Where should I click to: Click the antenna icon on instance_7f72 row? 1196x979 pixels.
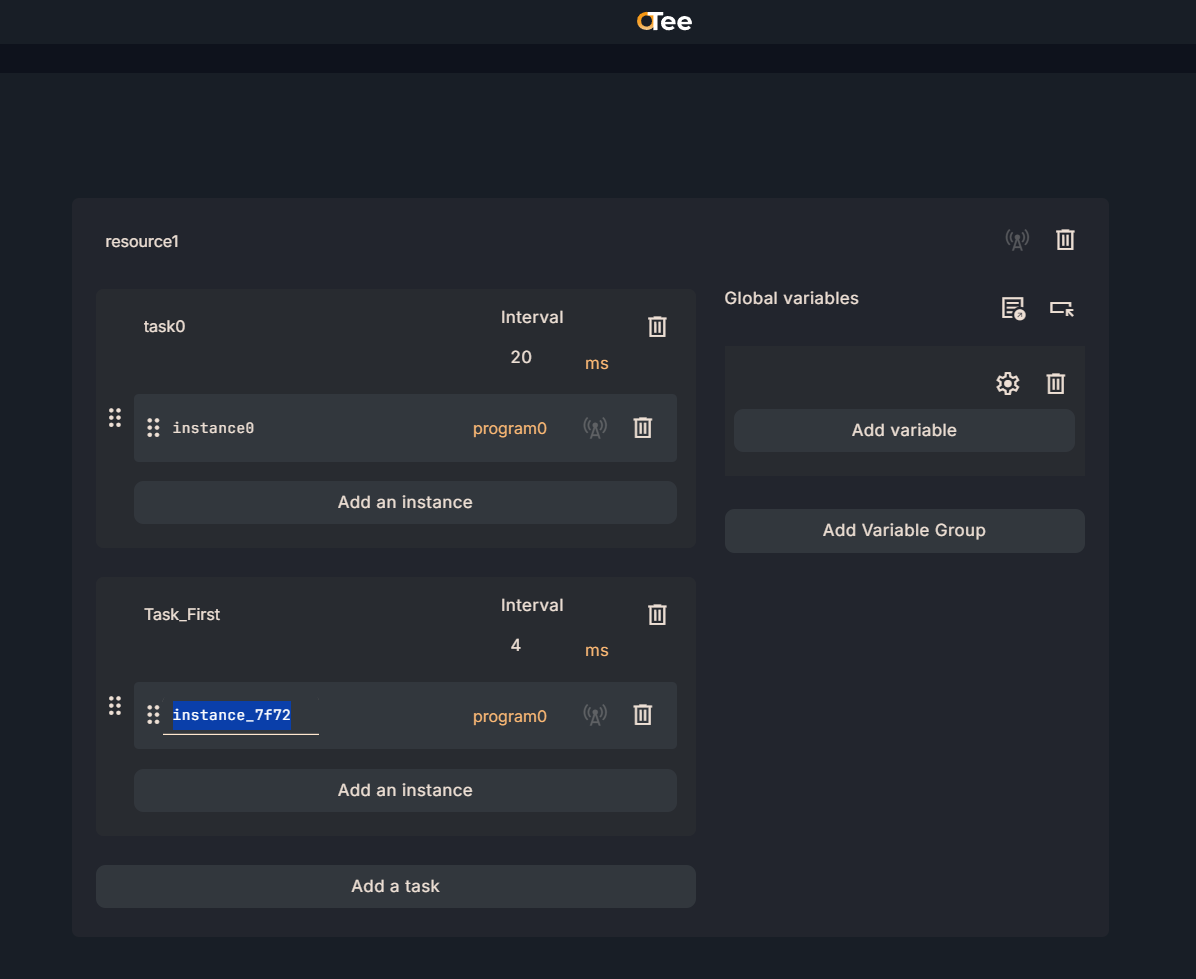click(595, 715)
